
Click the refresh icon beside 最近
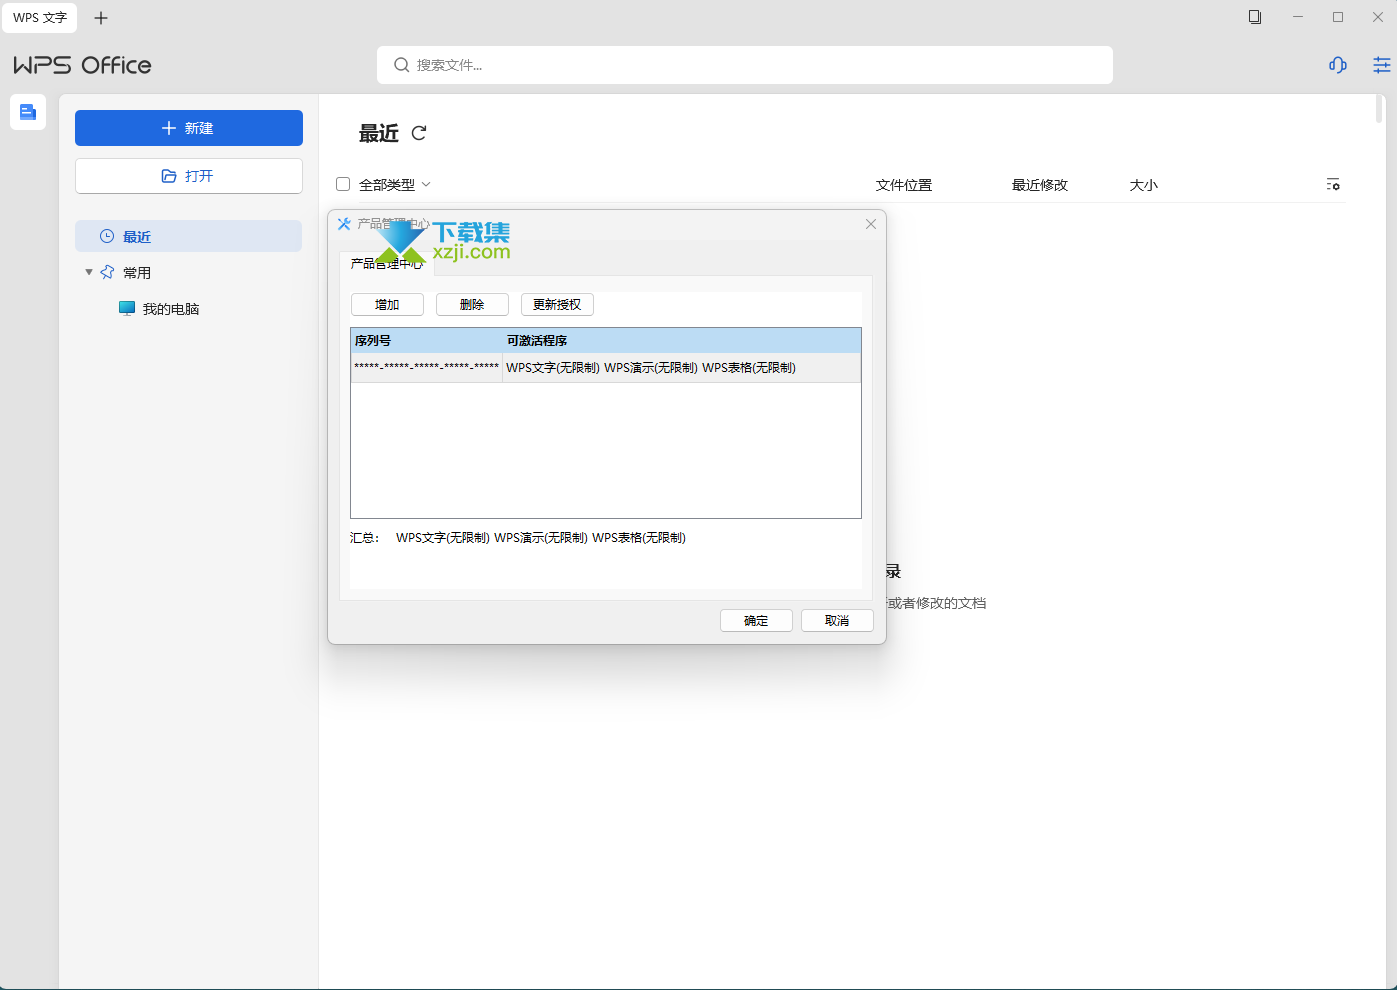click(x=419, y=133)
